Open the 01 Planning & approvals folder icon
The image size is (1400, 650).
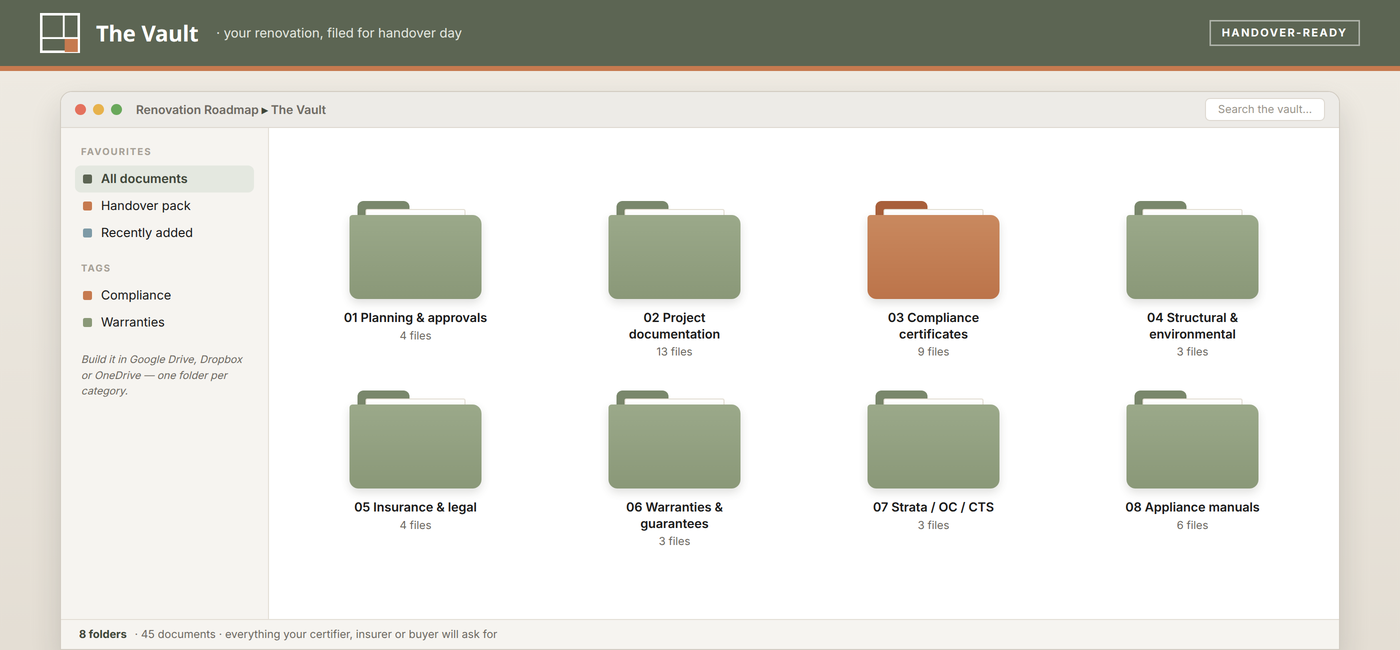415,250
